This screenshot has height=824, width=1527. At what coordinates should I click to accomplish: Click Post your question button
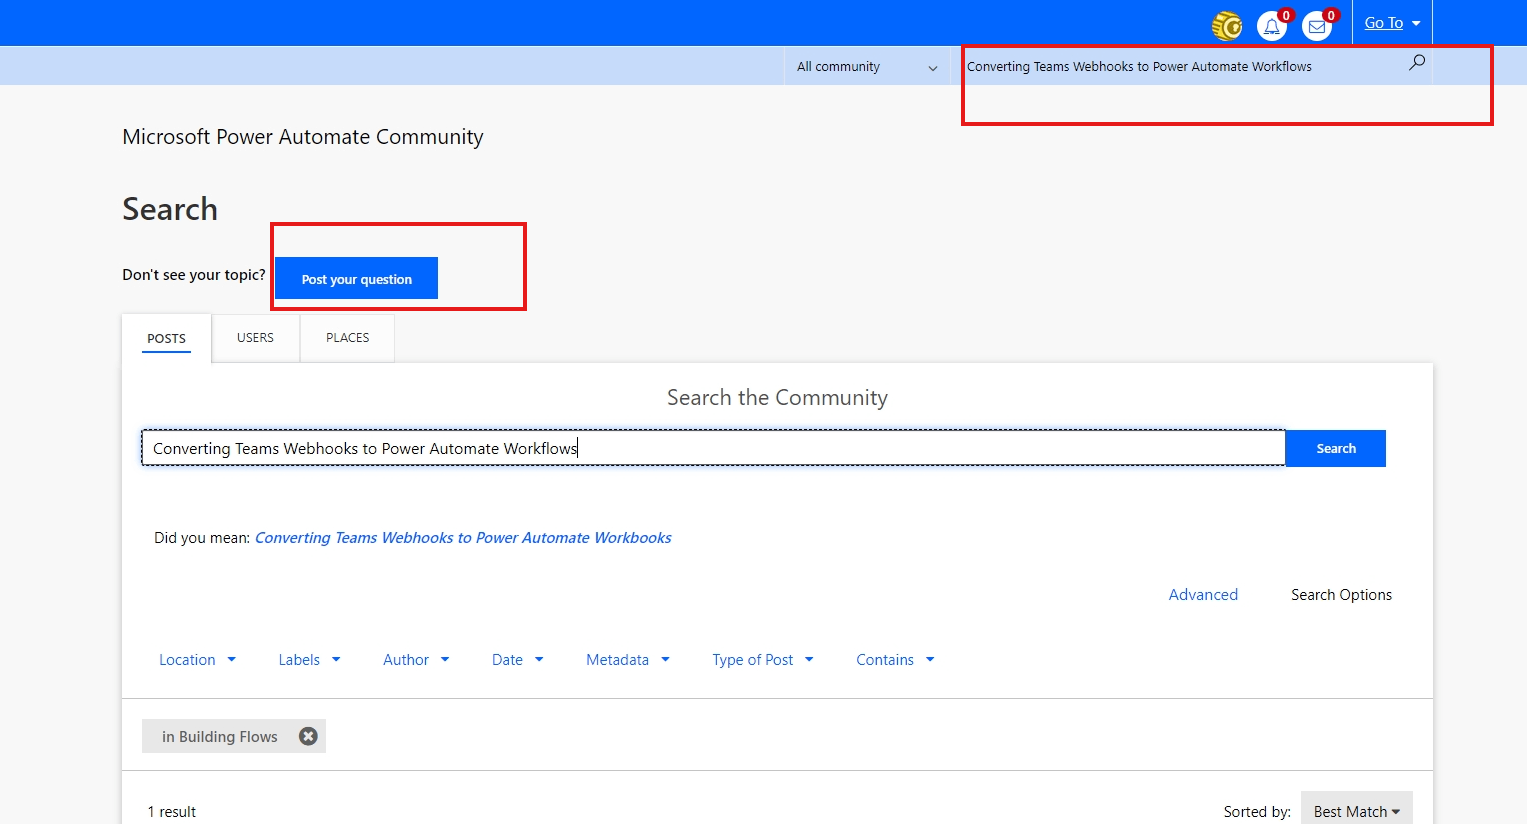(356, 278)
